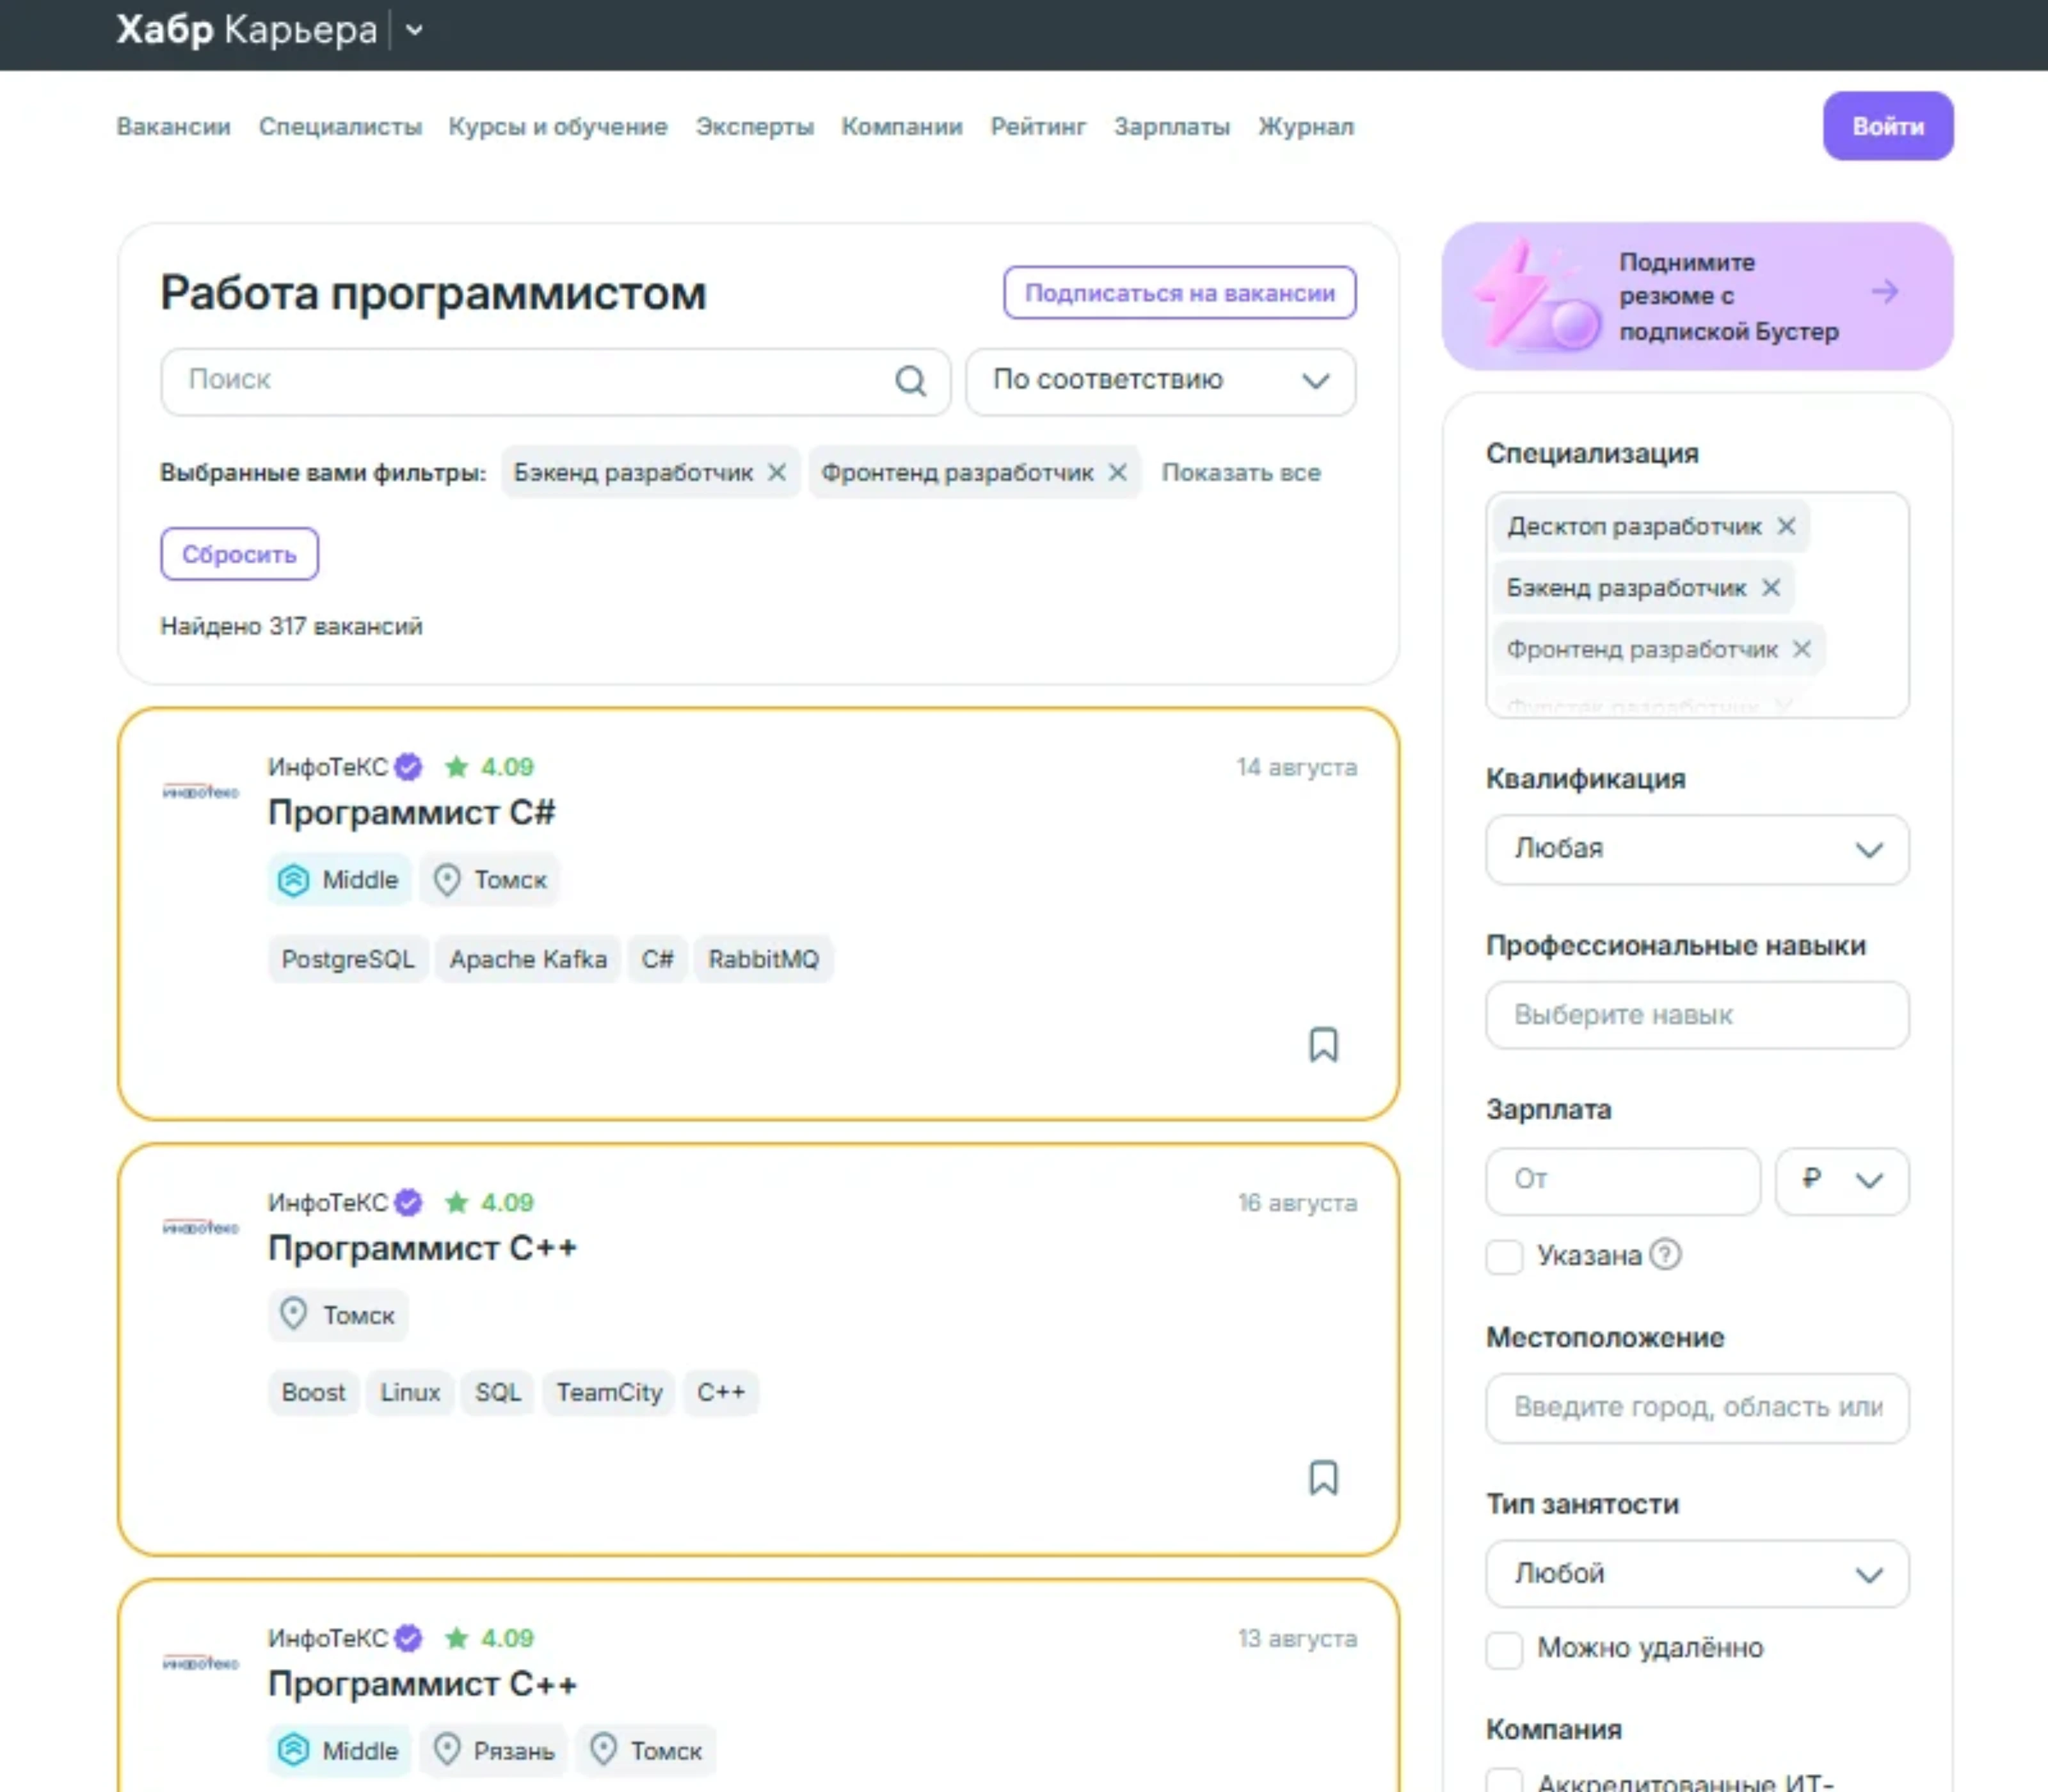
Task: Remove Бэкенд разработчик from Специализация box
Action: (x=1771, y=587)
